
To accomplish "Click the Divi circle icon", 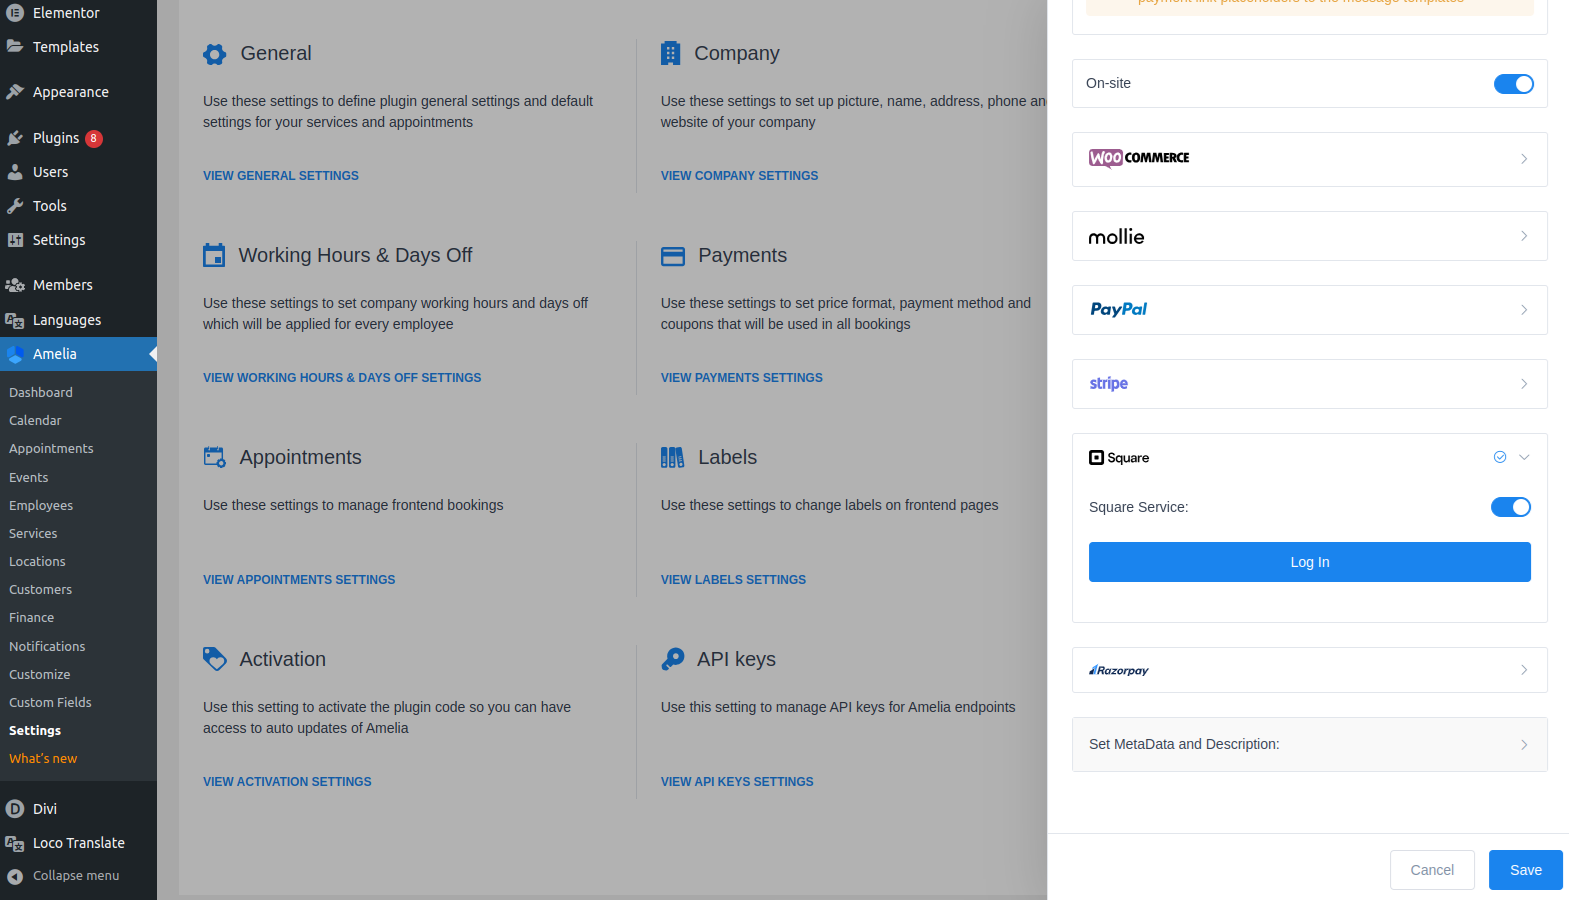I will point(15,809).
